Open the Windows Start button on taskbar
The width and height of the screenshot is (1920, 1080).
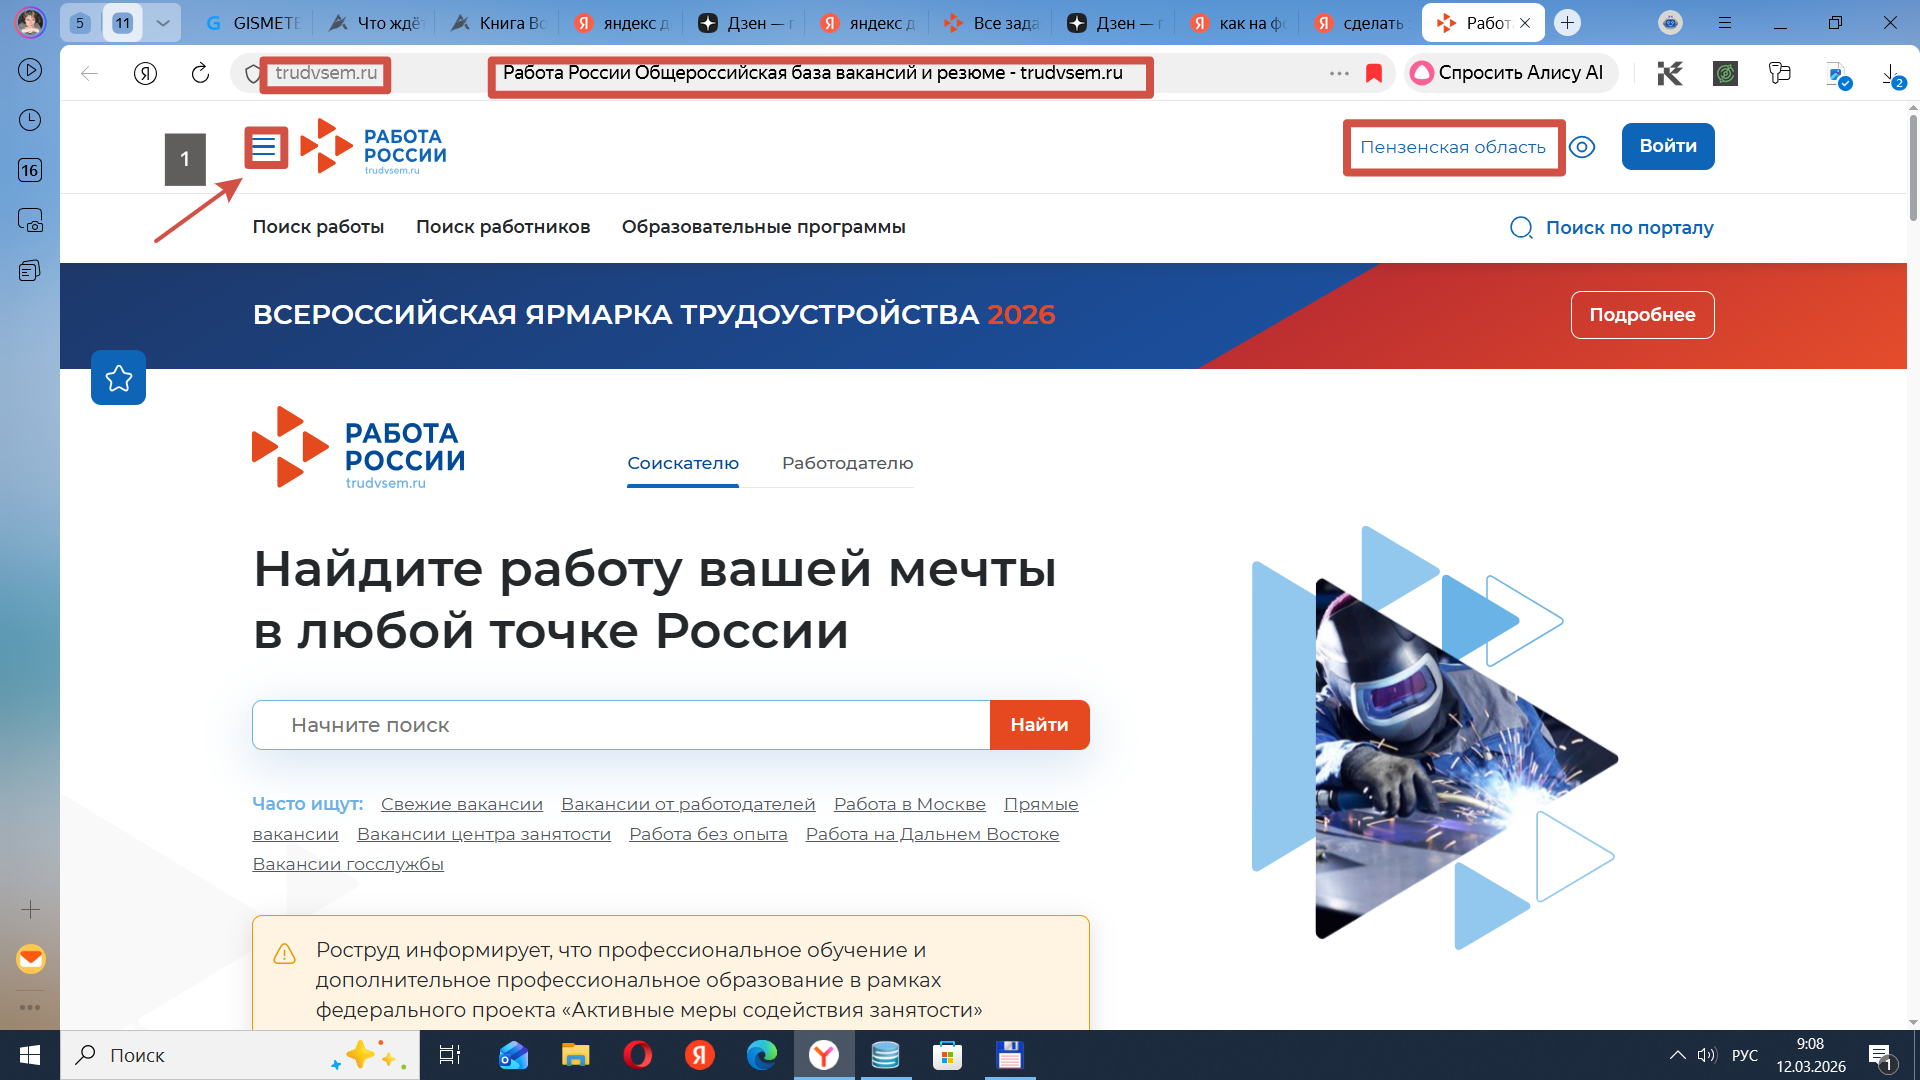(x=29, y=1055)
